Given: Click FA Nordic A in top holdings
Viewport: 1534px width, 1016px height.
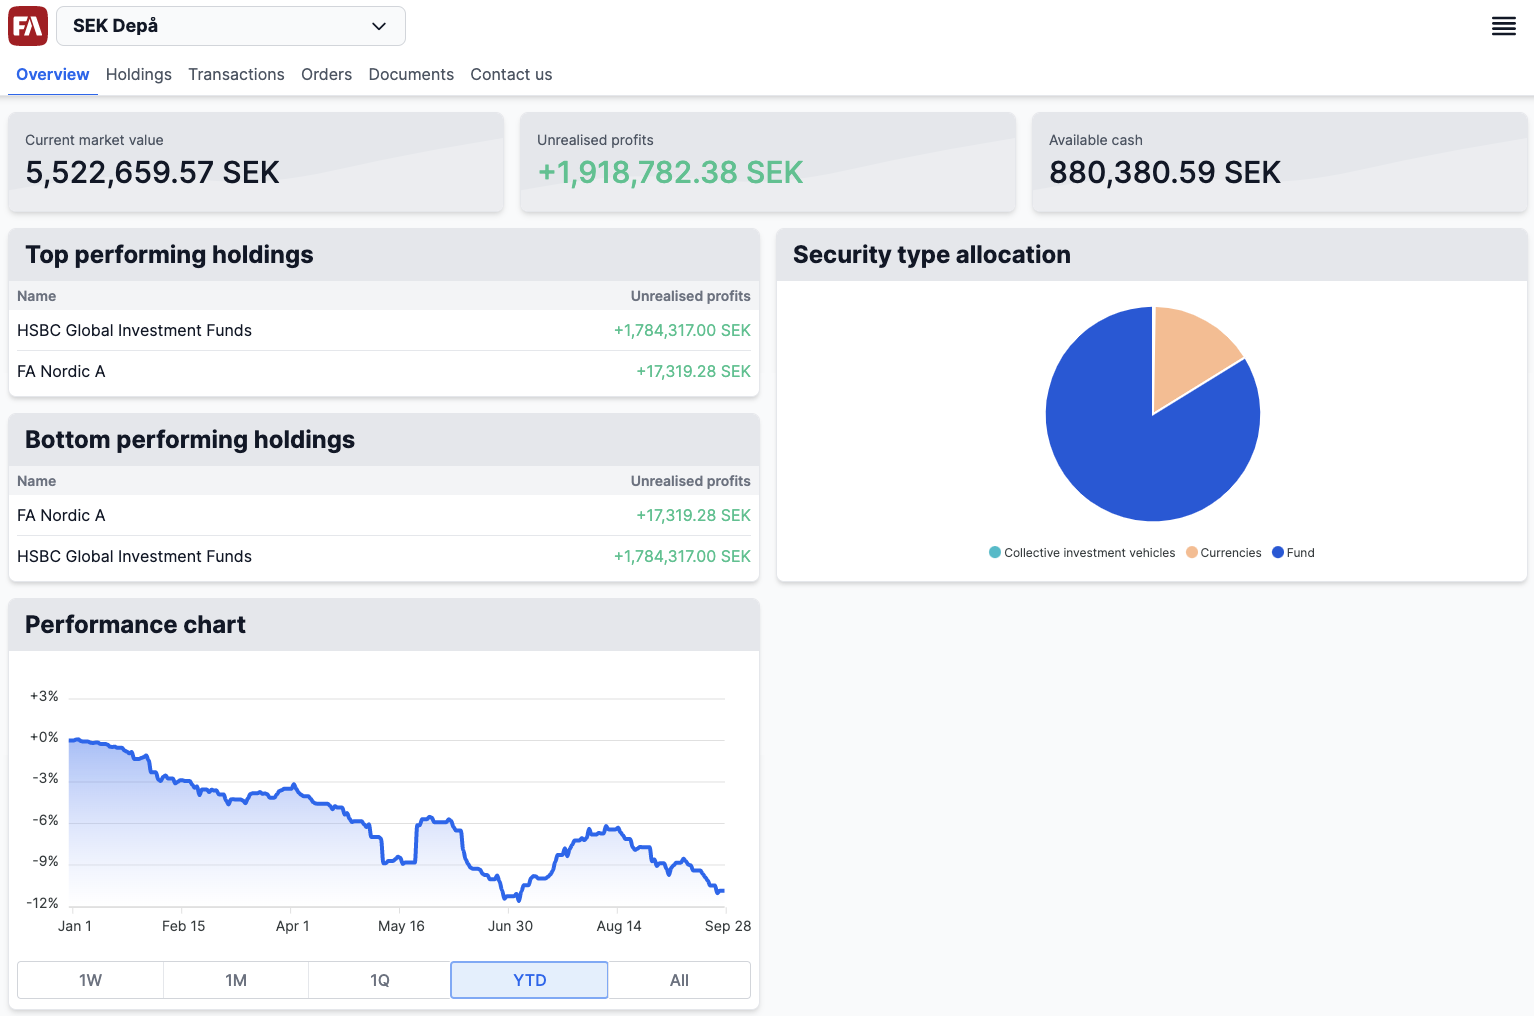Looking at the screenshot, I should point(61,372).
